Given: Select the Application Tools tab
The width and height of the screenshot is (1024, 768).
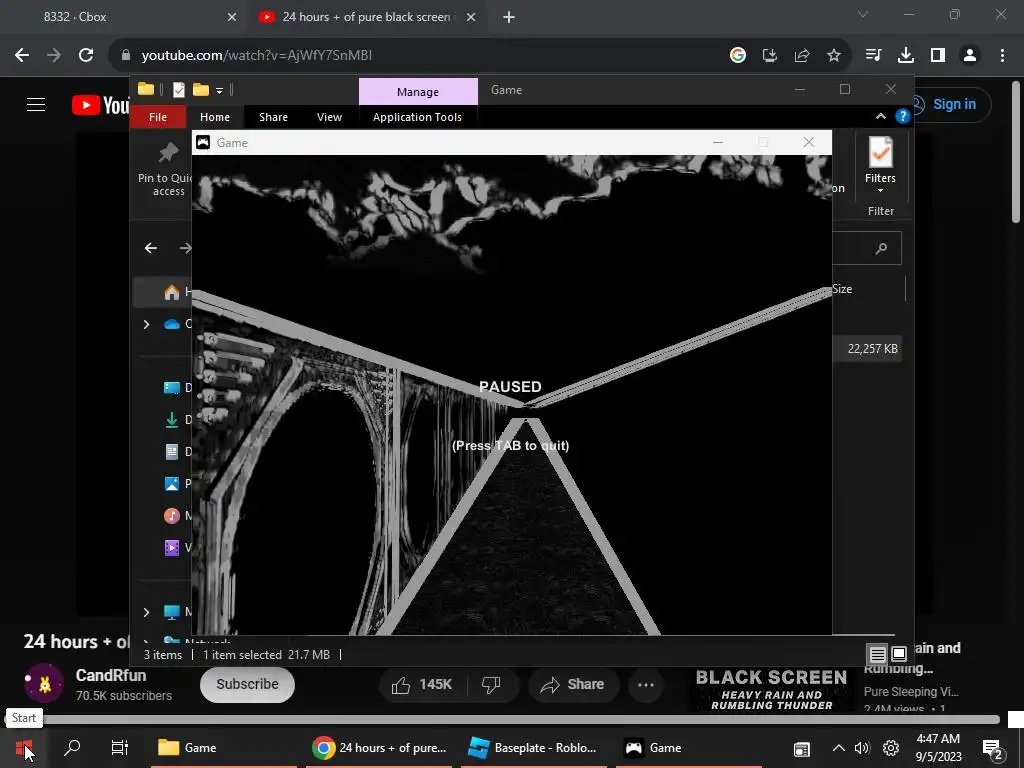Looking at the screenshot, I should [417, 117].
